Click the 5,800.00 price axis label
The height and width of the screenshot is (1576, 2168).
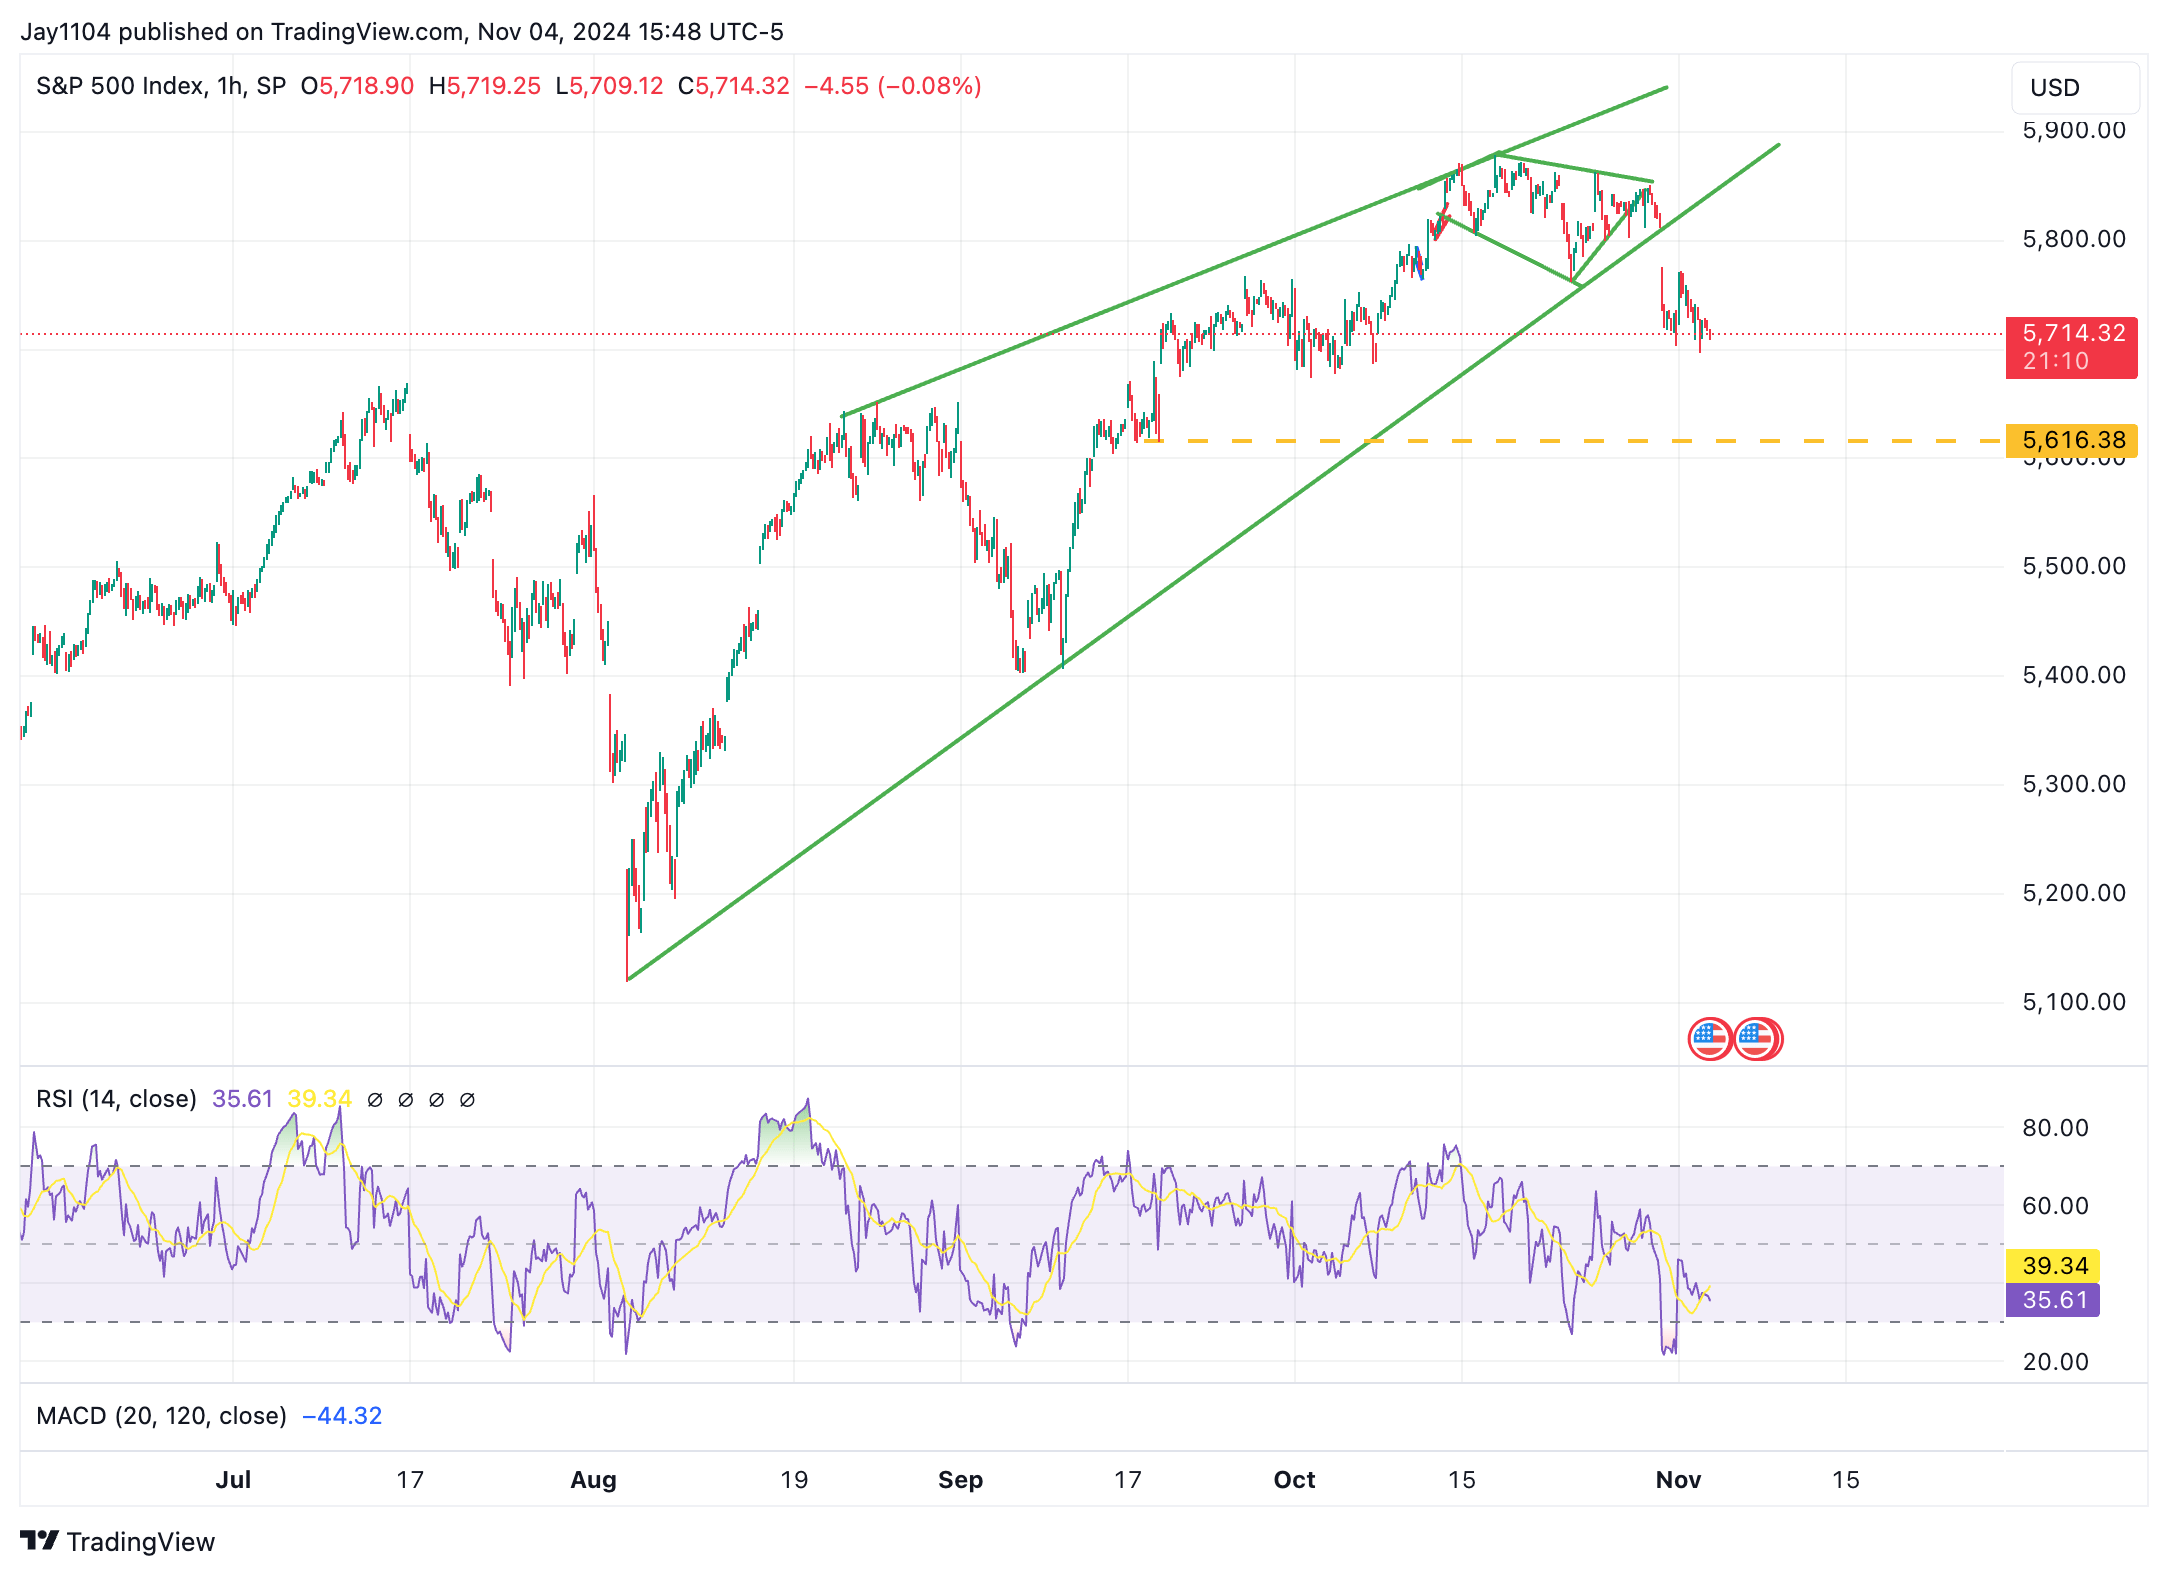(x=2074, y=239)
